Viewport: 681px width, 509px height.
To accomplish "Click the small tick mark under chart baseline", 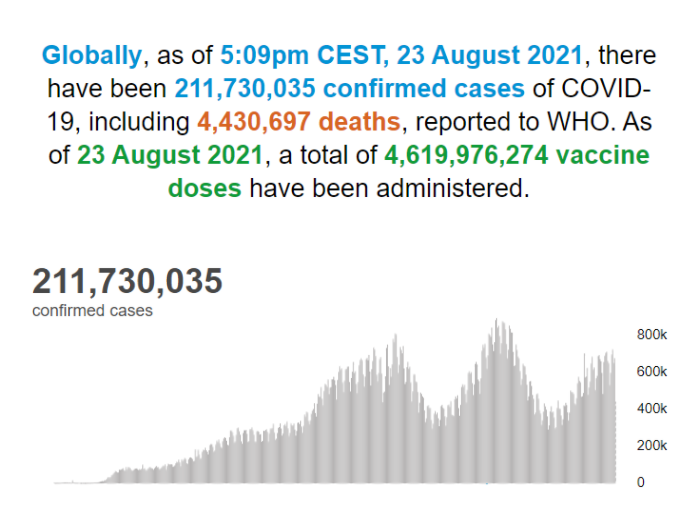I will pyautogui.click(x=487, y=485).
